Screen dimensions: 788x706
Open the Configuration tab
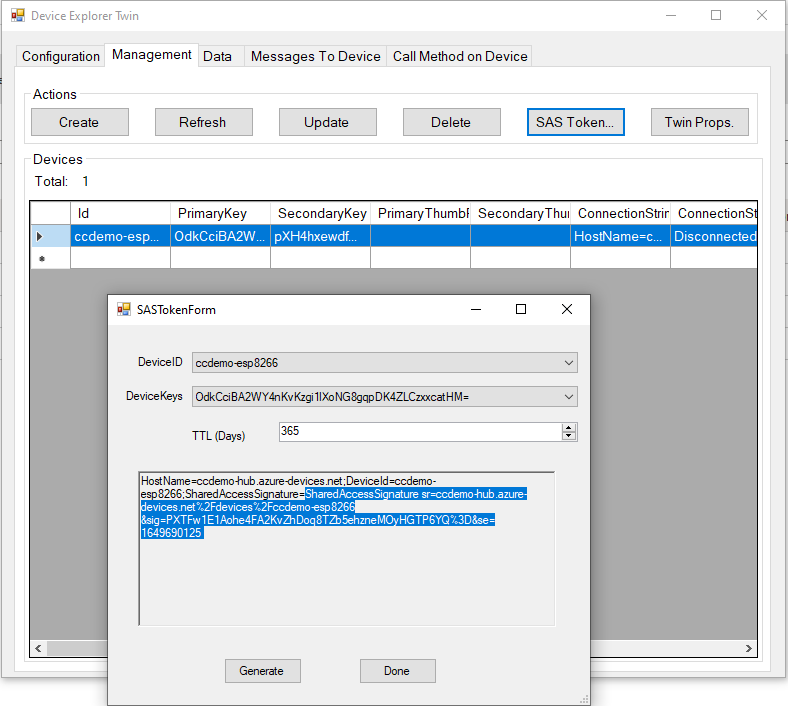coord(60,56)
